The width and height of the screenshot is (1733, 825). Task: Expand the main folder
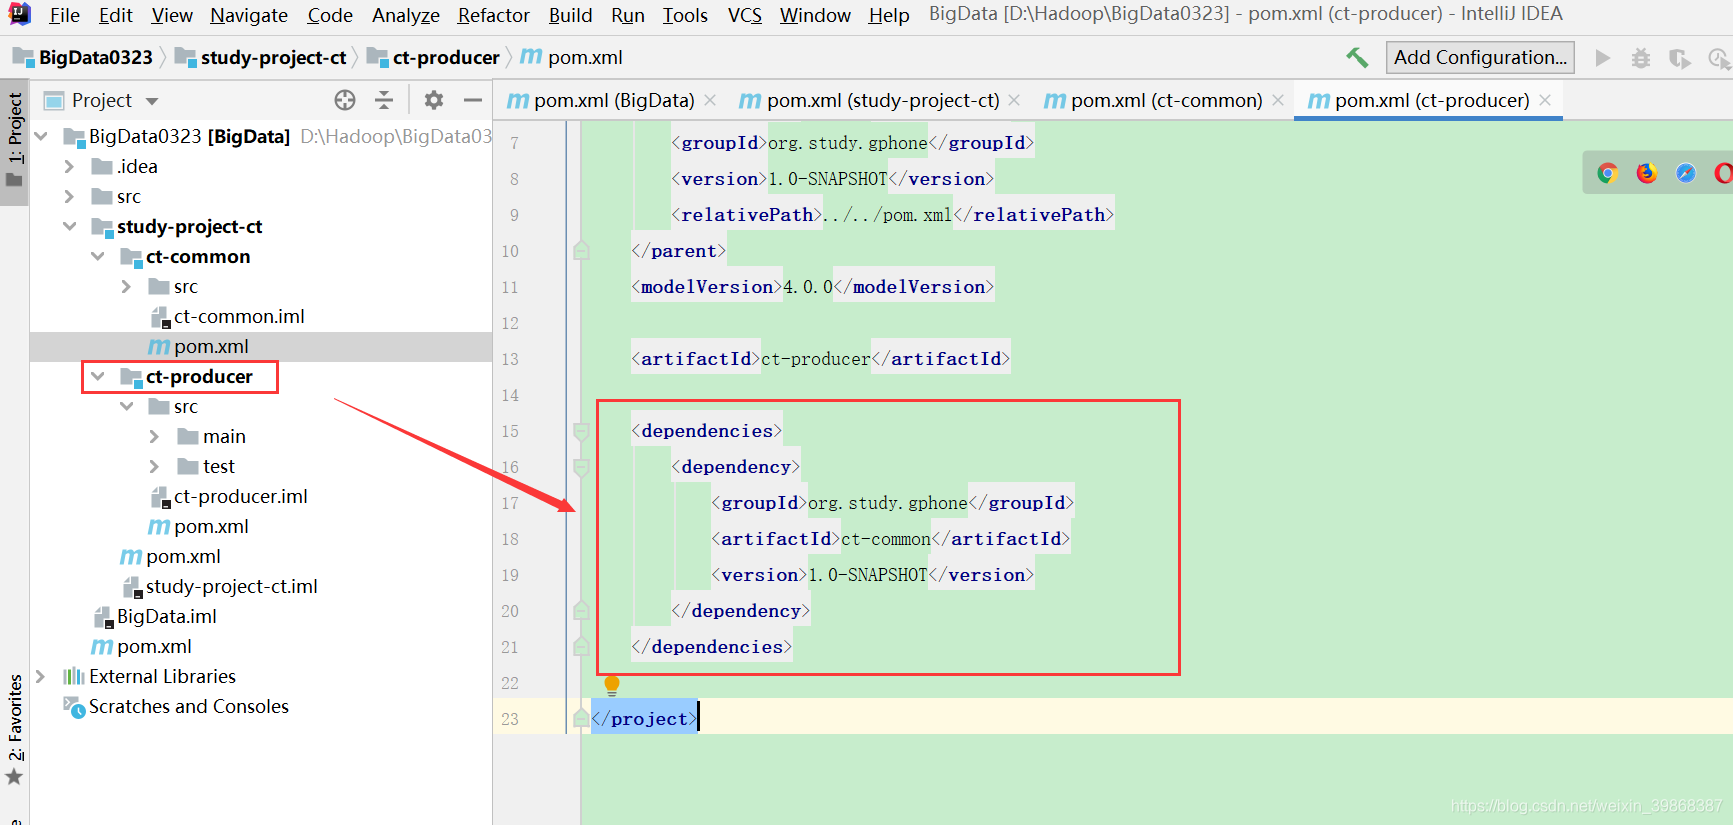(154, 436)
